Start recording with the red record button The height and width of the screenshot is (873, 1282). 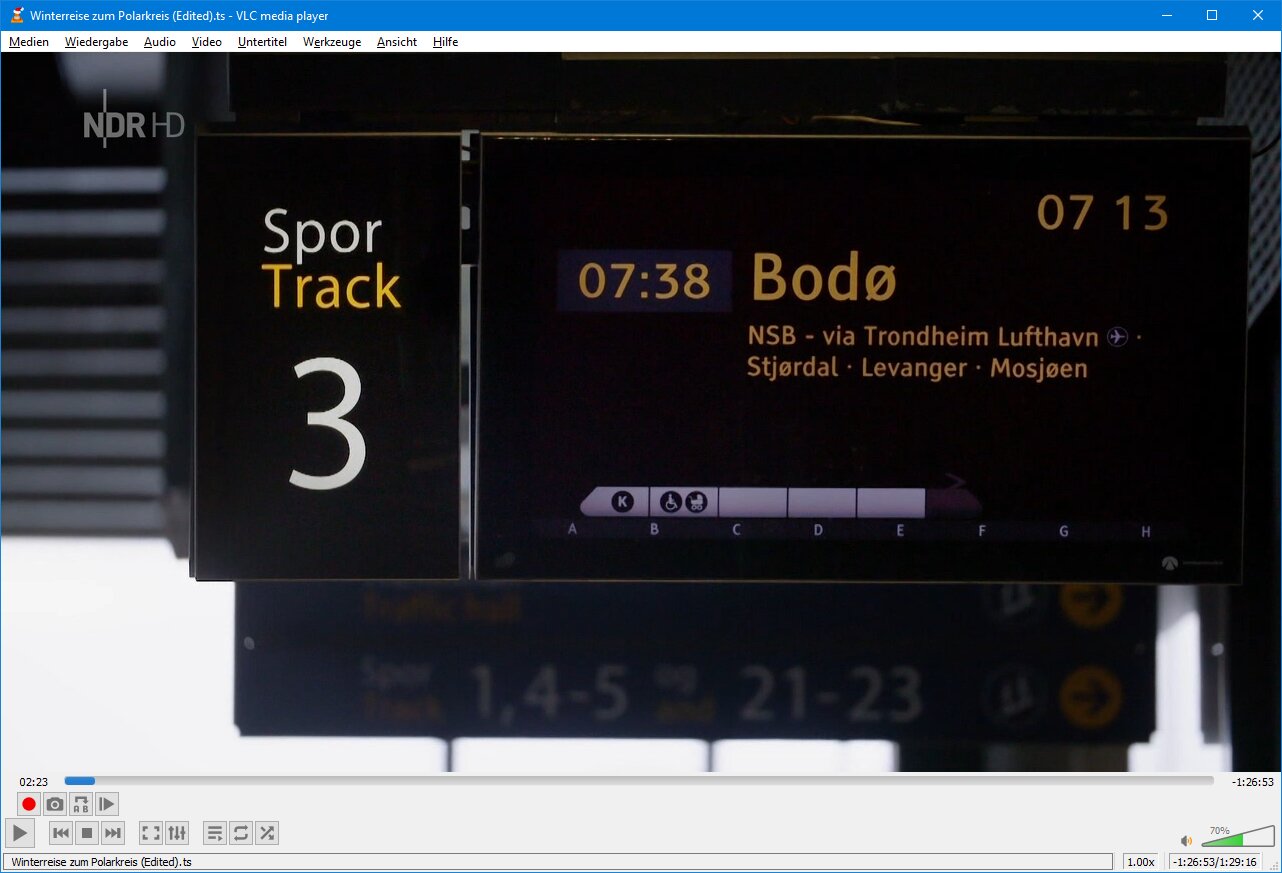tap(29, 804)
